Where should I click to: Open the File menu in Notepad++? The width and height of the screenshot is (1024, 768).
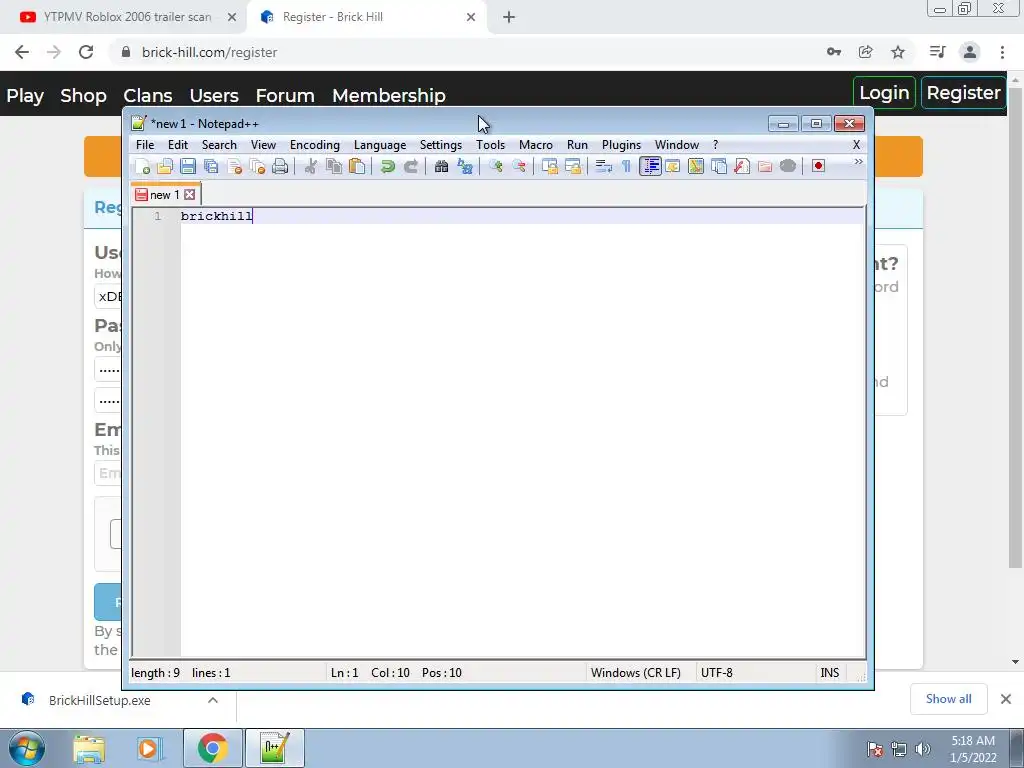pos(145,144)
